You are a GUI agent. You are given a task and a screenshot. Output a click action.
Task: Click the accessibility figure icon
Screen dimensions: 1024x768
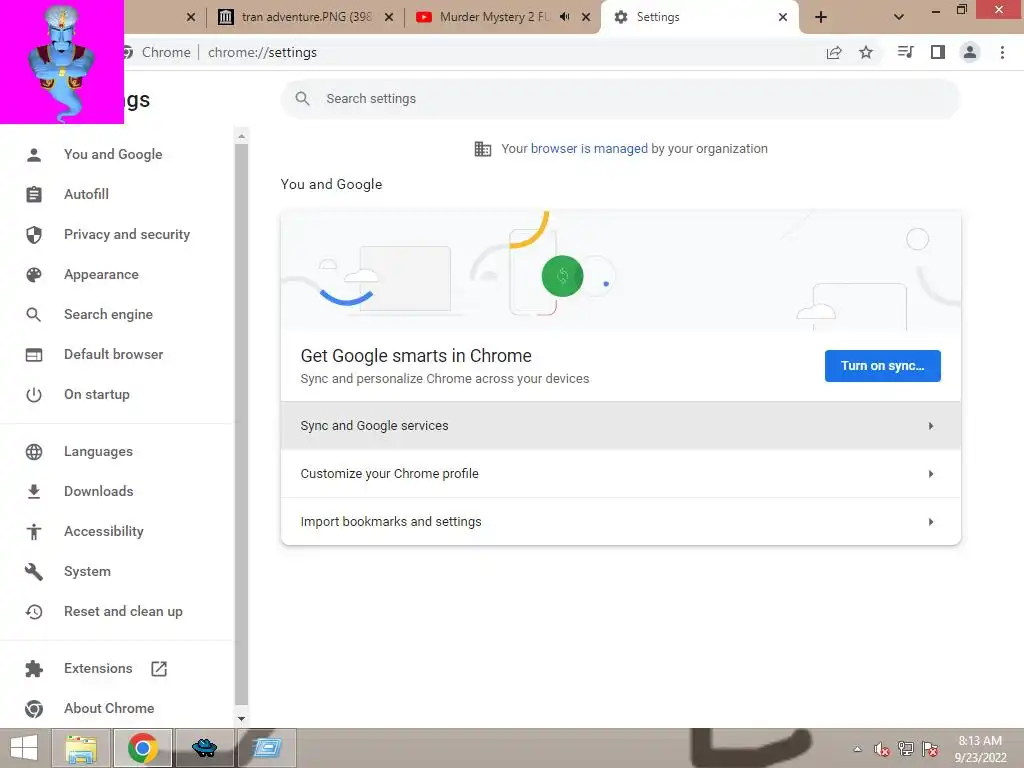point(34,532)
